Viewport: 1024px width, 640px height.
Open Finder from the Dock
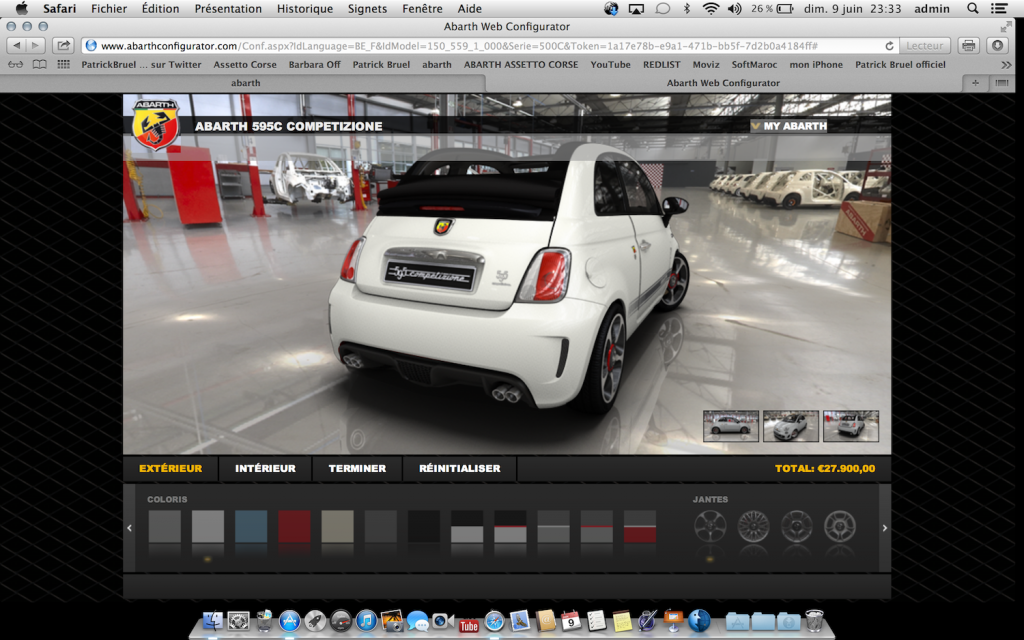pos(213,620)
